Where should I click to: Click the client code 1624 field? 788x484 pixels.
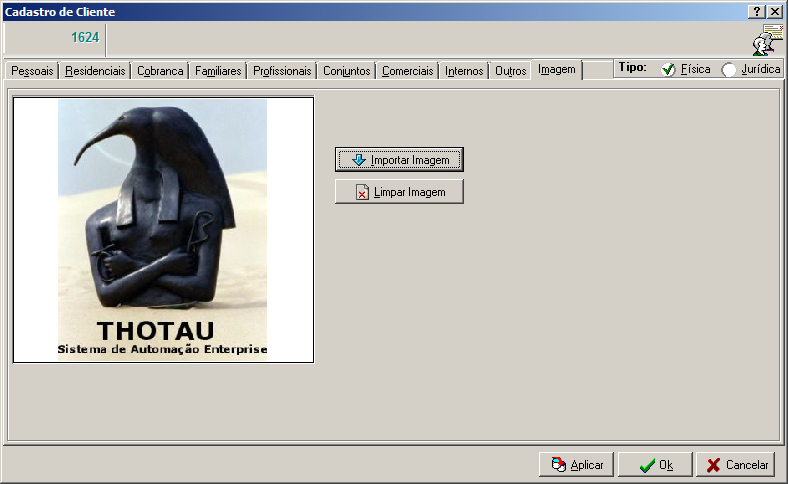pos(55,38)
